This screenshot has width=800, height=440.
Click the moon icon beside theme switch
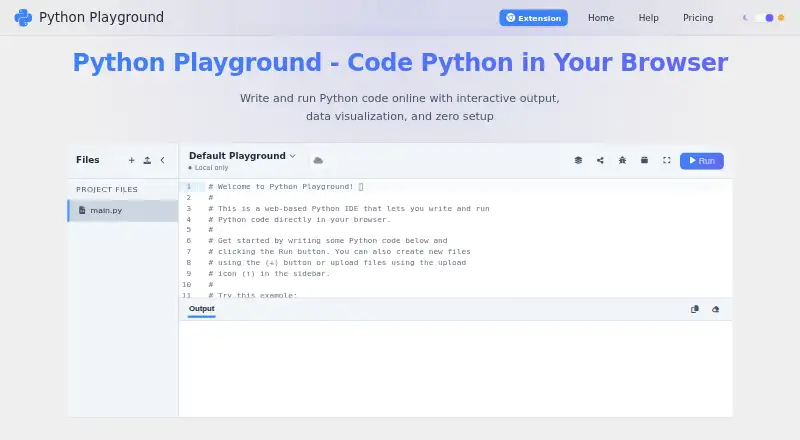click(x=745, y=18)
